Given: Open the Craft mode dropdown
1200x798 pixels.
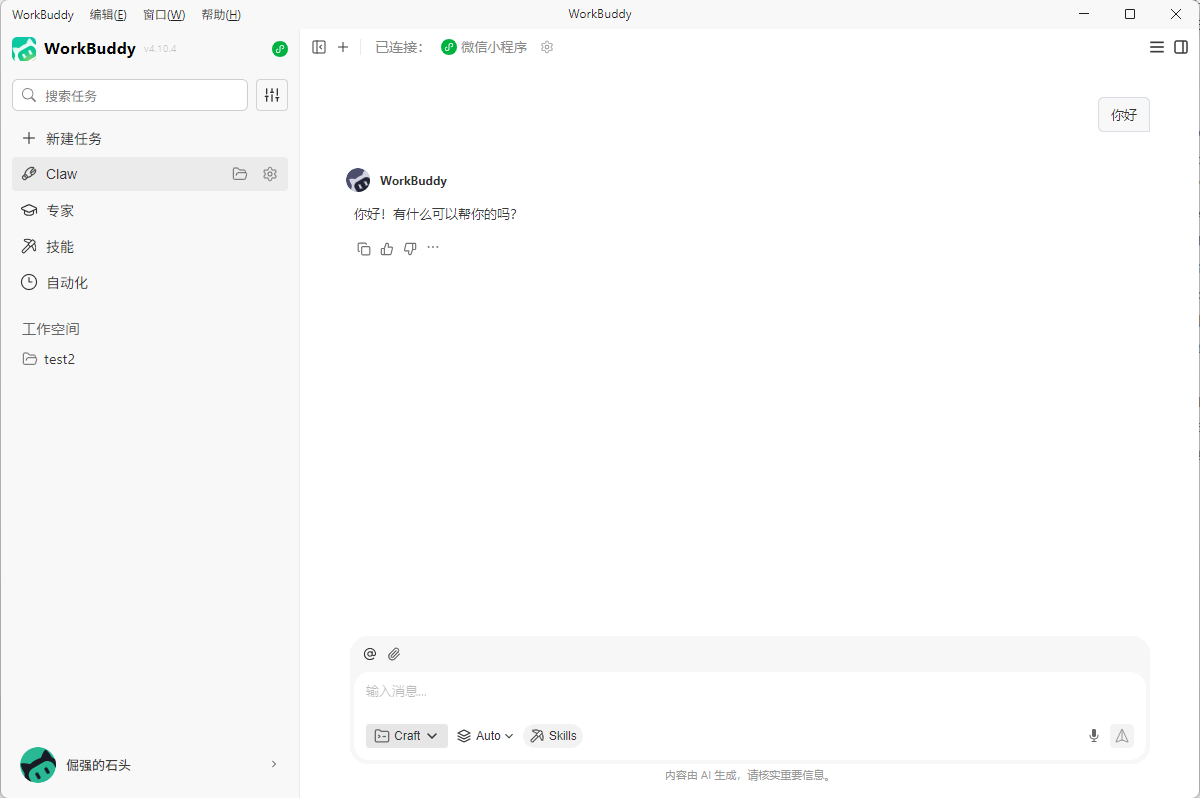Looking at the screenshot, I should (407, 736).
